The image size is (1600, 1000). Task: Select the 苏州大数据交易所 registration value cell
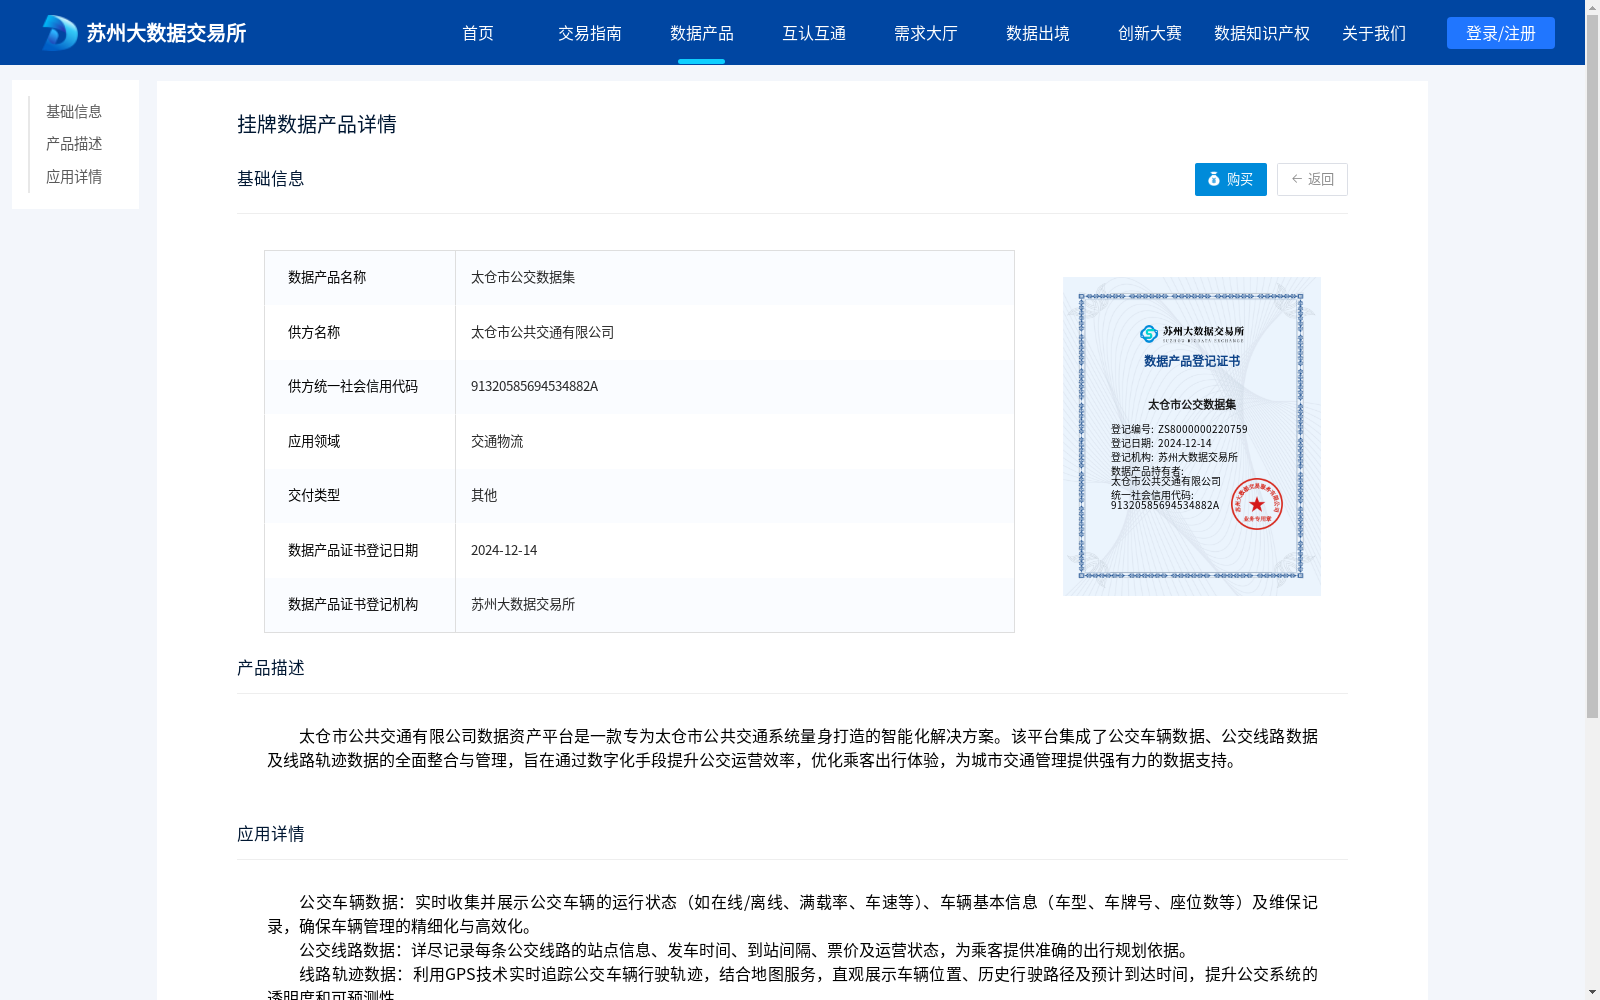tap(735, 605)
